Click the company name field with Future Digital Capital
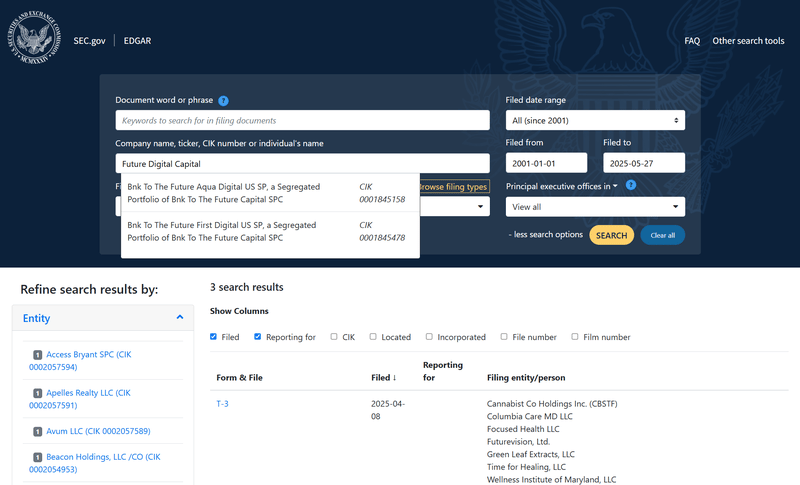This screenshot has height=485, width=800. (x=302, y=164)
